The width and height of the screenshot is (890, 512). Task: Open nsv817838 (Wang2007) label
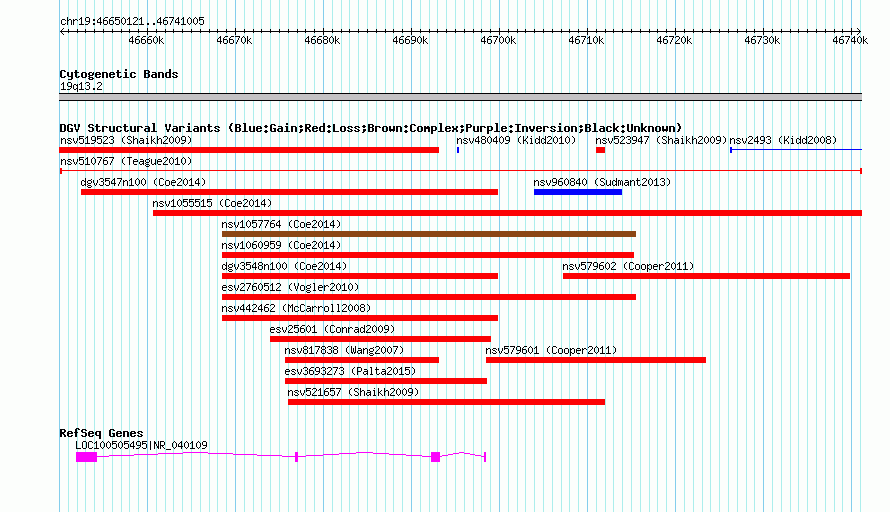click(x=344, y=350)
